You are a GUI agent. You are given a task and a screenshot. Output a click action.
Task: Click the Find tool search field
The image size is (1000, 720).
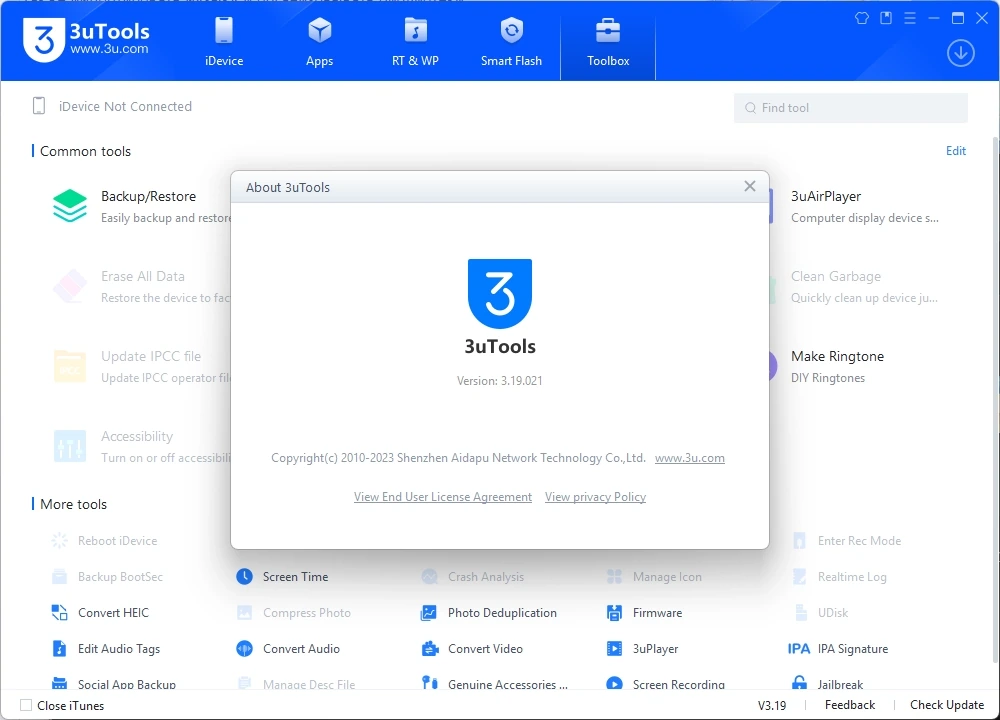[x=851, y=108]
